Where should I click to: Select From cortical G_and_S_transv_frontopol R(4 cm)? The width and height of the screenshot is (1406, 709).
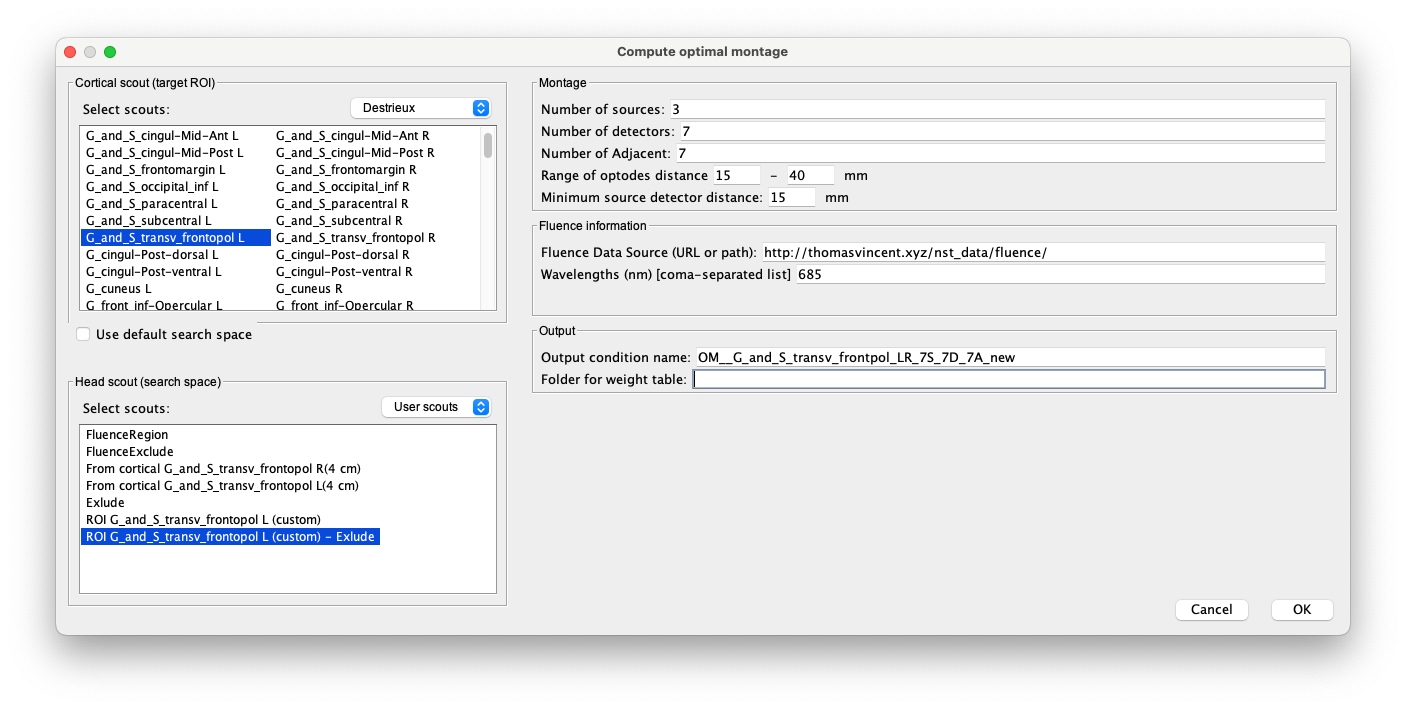point(222,469)
